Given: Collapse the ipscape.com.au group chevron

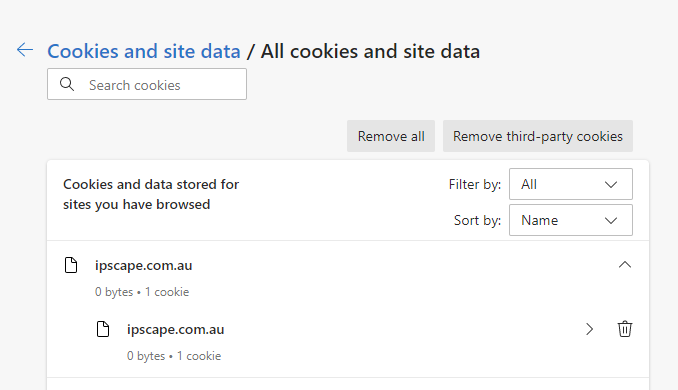Looking at the screenshot, I should pos(625,265).
